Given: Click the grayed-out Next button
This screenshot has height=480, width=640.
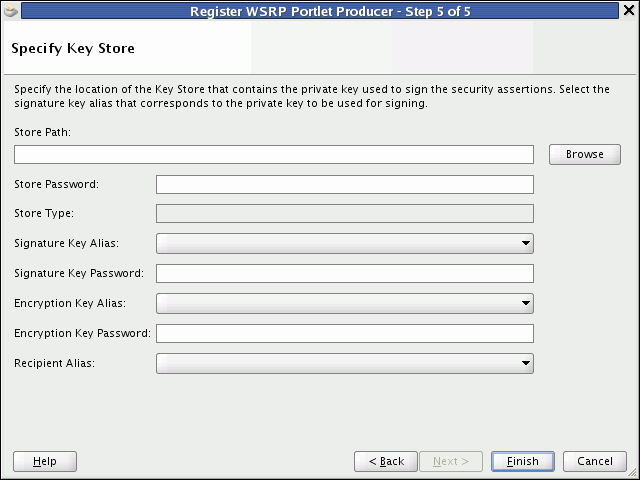Looking at the screenshot, I should 451,461.
